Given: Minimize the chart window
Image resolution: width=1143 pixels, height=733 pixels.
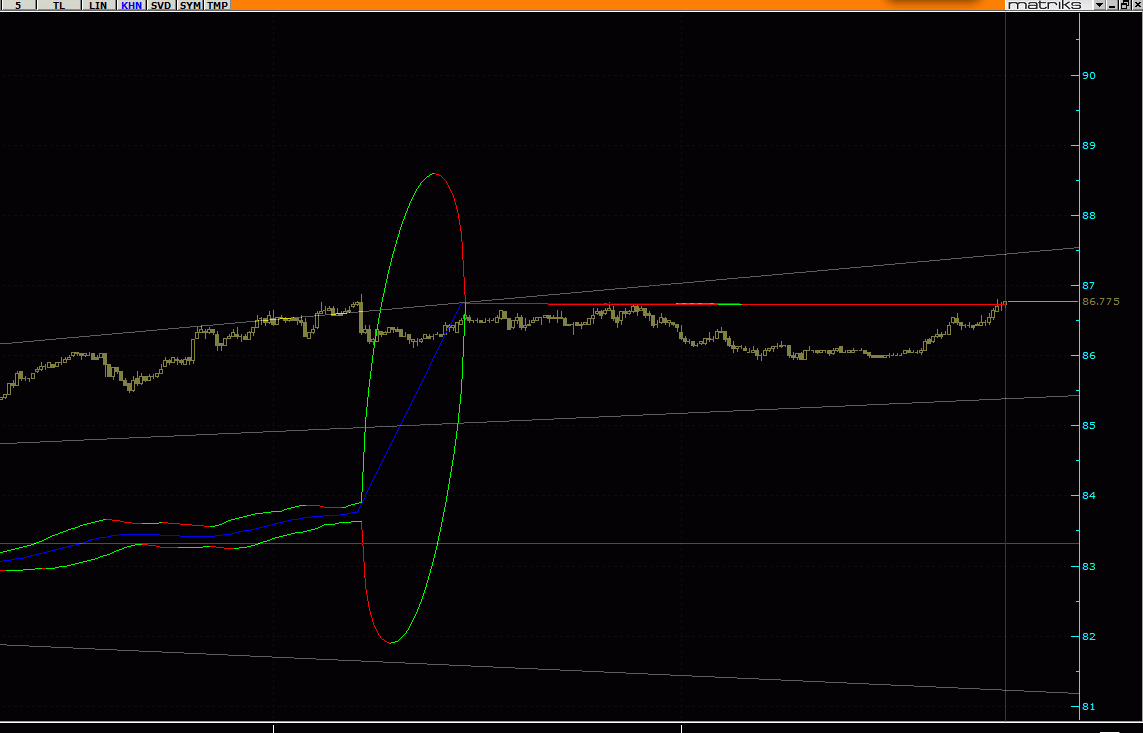Looking at the screenshot, I should tap(1112, 5).
